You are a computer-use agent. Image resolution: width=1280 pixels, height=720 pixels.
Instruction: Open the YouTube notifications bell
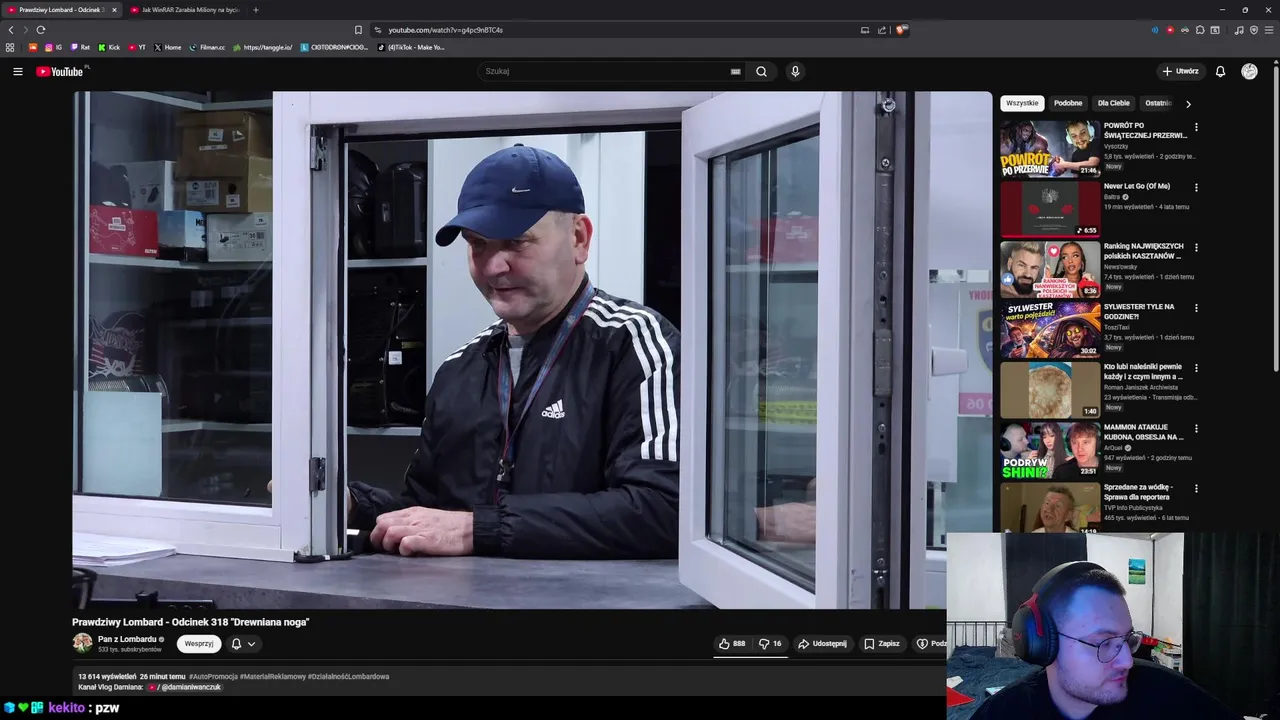coord(1220,71)
